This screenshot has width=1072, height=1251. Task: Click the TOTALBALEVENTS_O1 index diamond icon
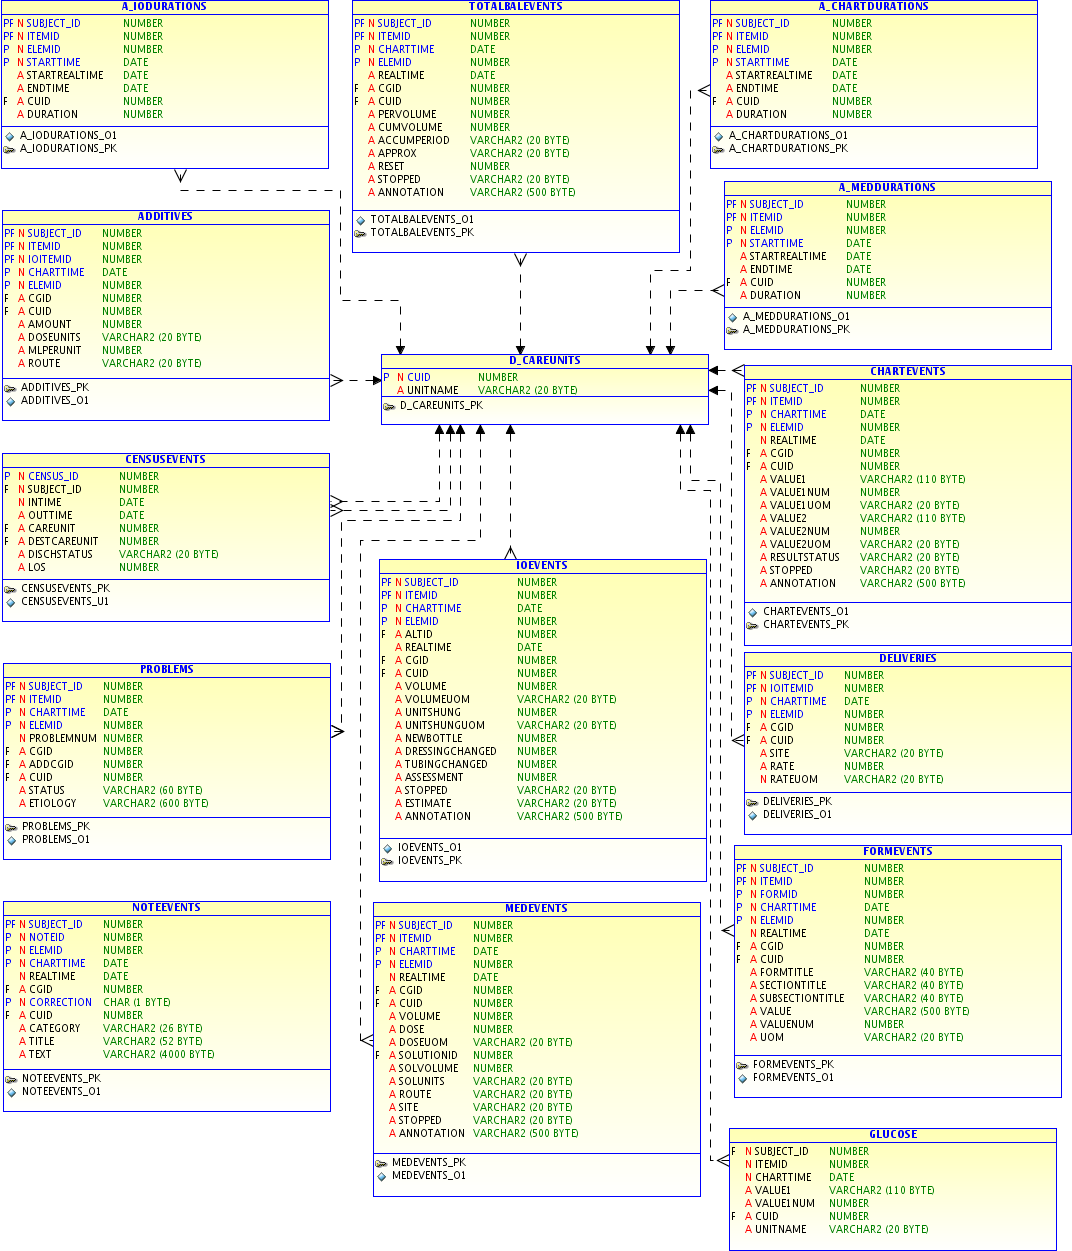point(360,220)
